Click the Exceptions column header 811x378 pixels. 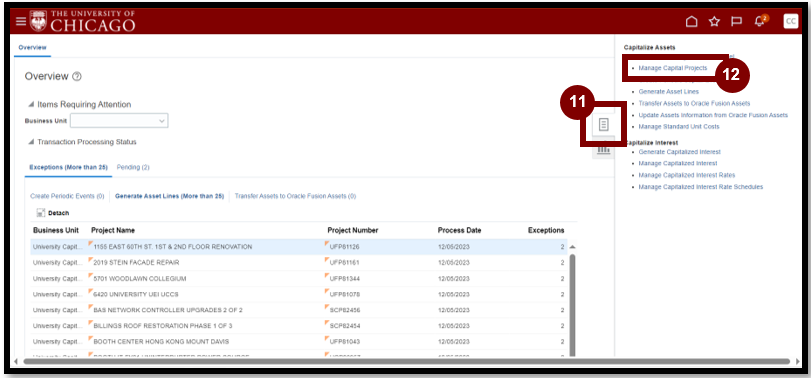pos(546,231)
